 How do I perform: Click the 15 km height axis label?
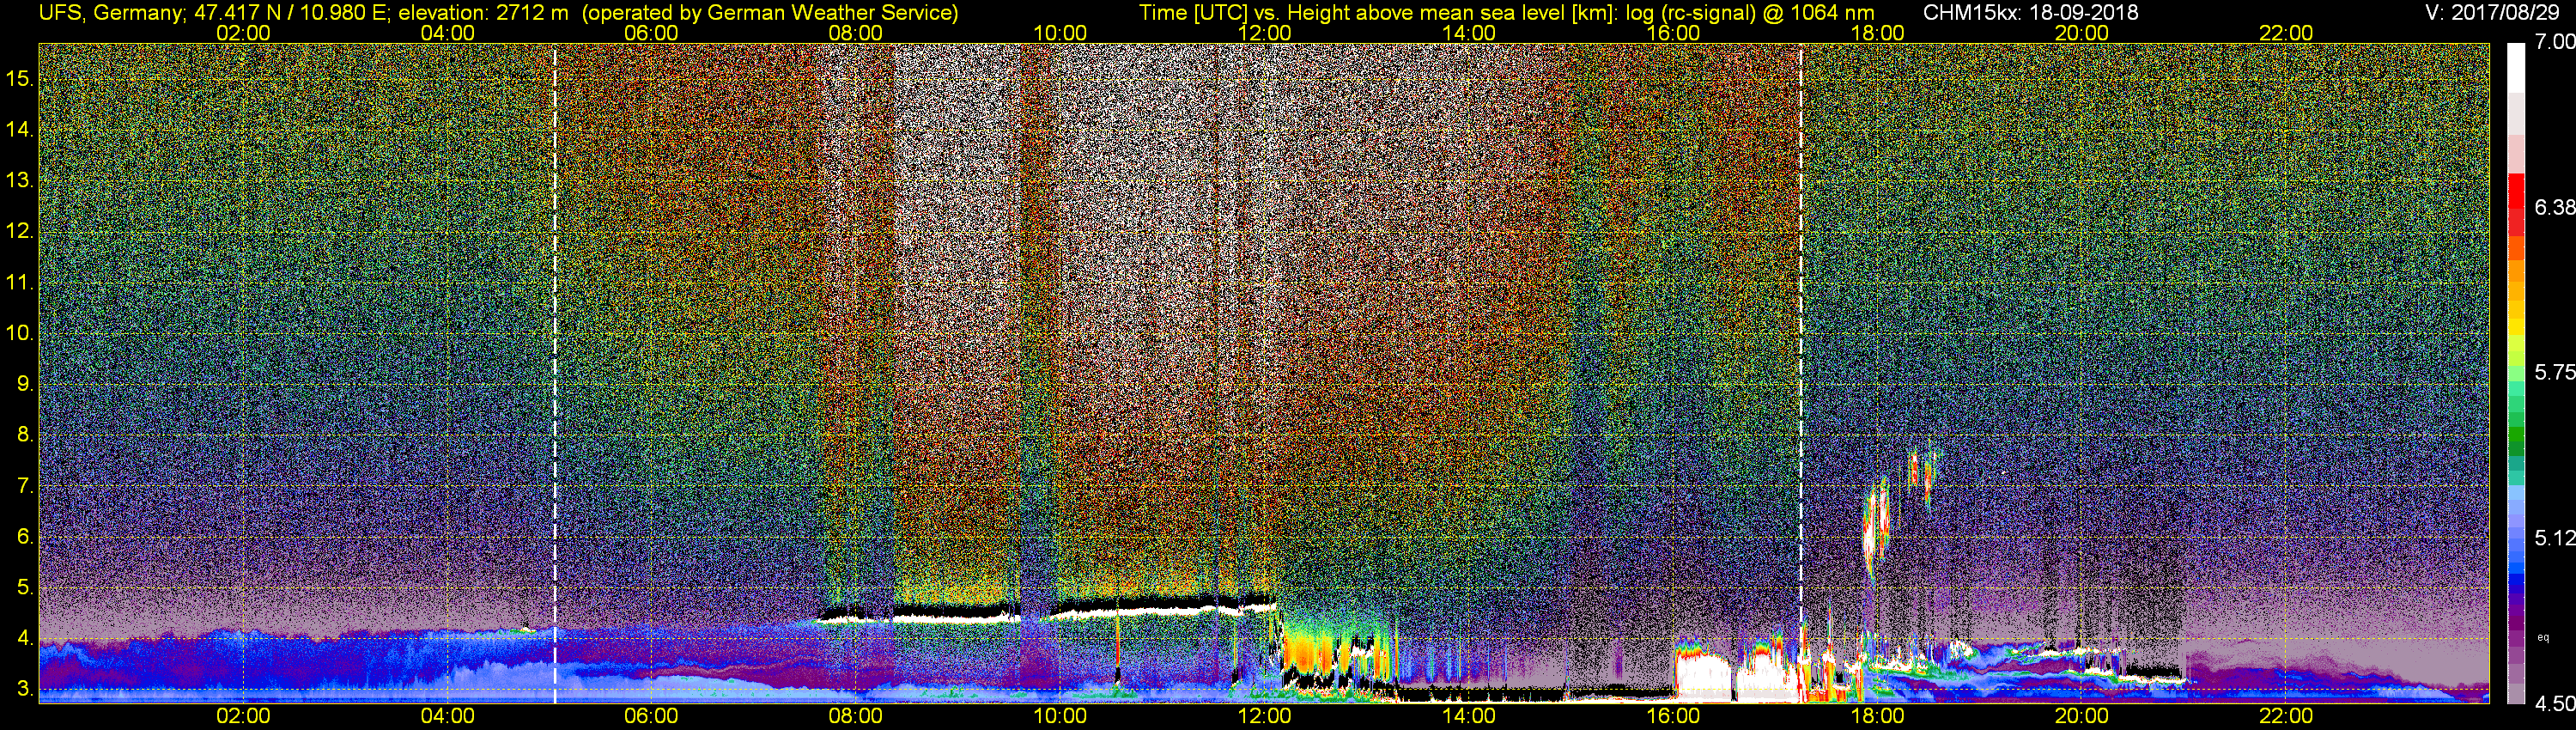click(x=20, y=78)
